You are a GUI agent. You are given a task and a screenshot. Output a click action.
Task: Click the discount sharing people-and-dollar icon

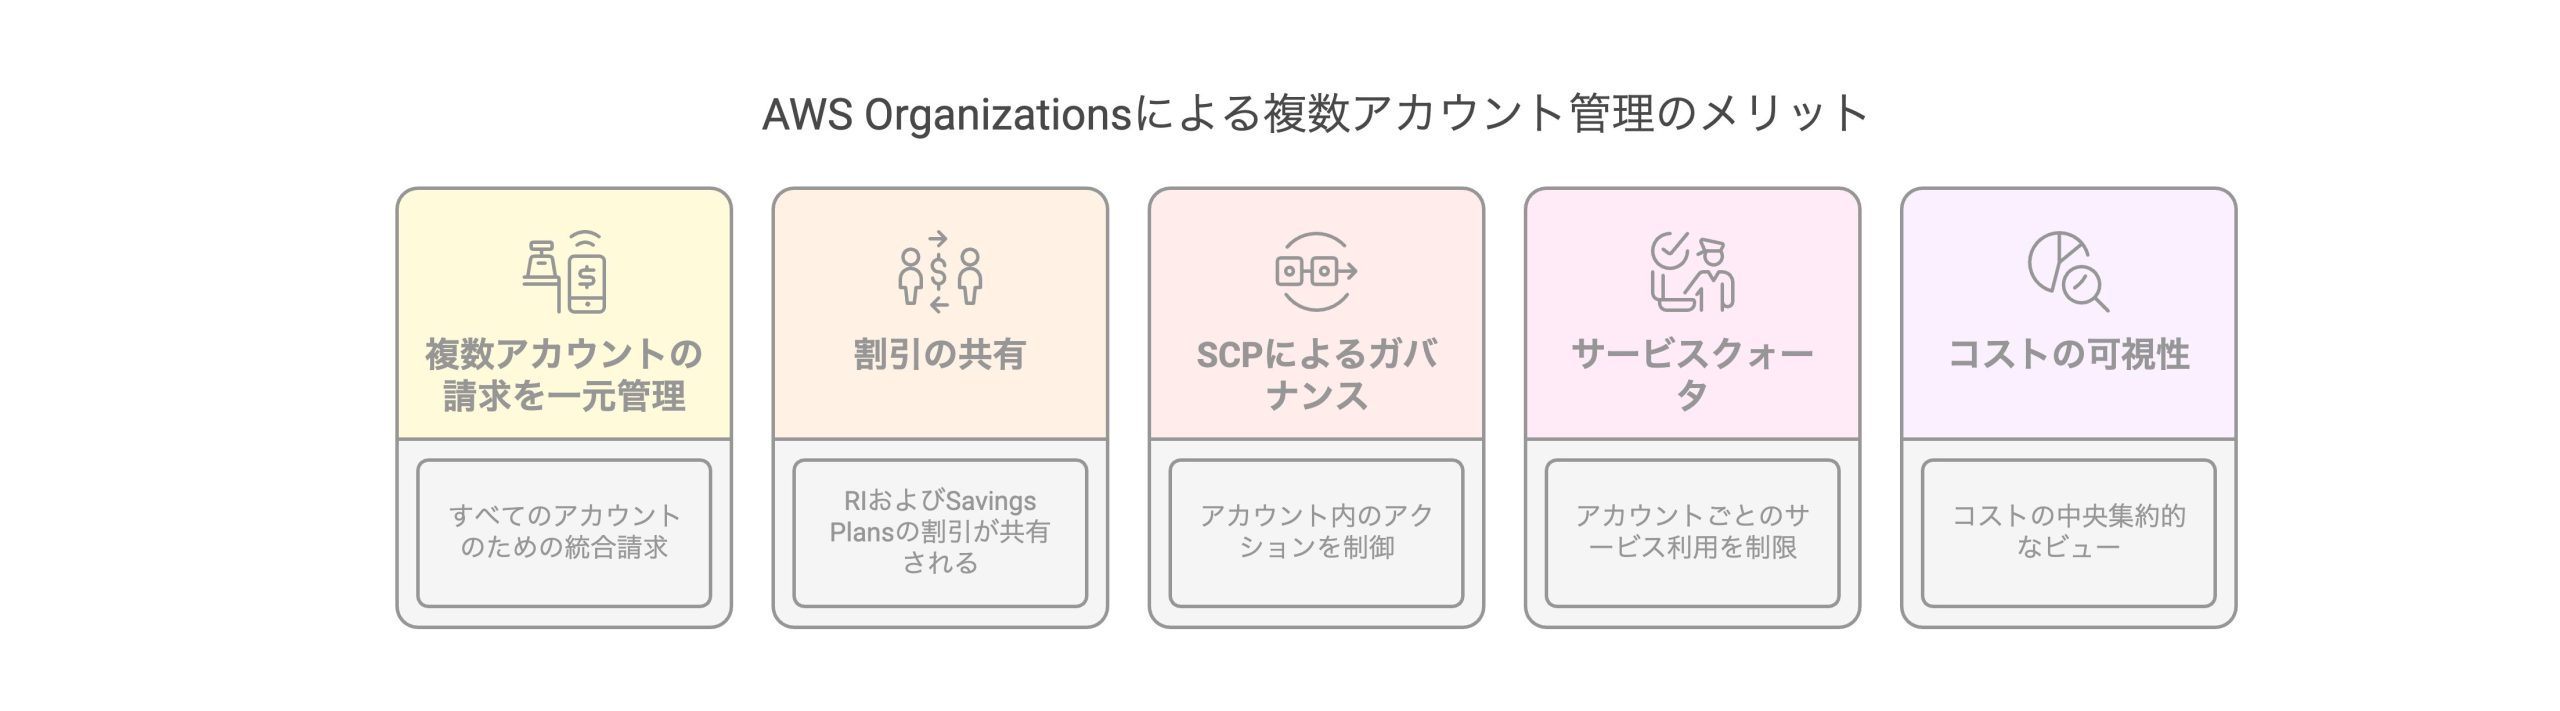[940, 271]
